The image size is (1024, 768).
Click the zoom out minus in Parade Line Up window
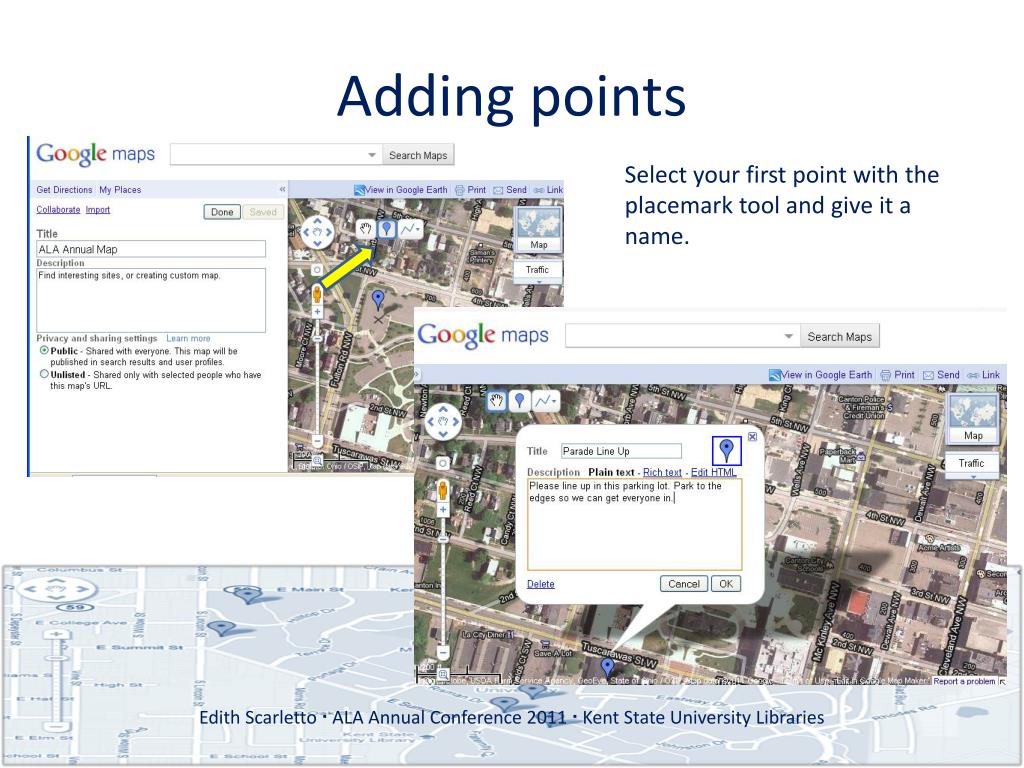[443, 652]
